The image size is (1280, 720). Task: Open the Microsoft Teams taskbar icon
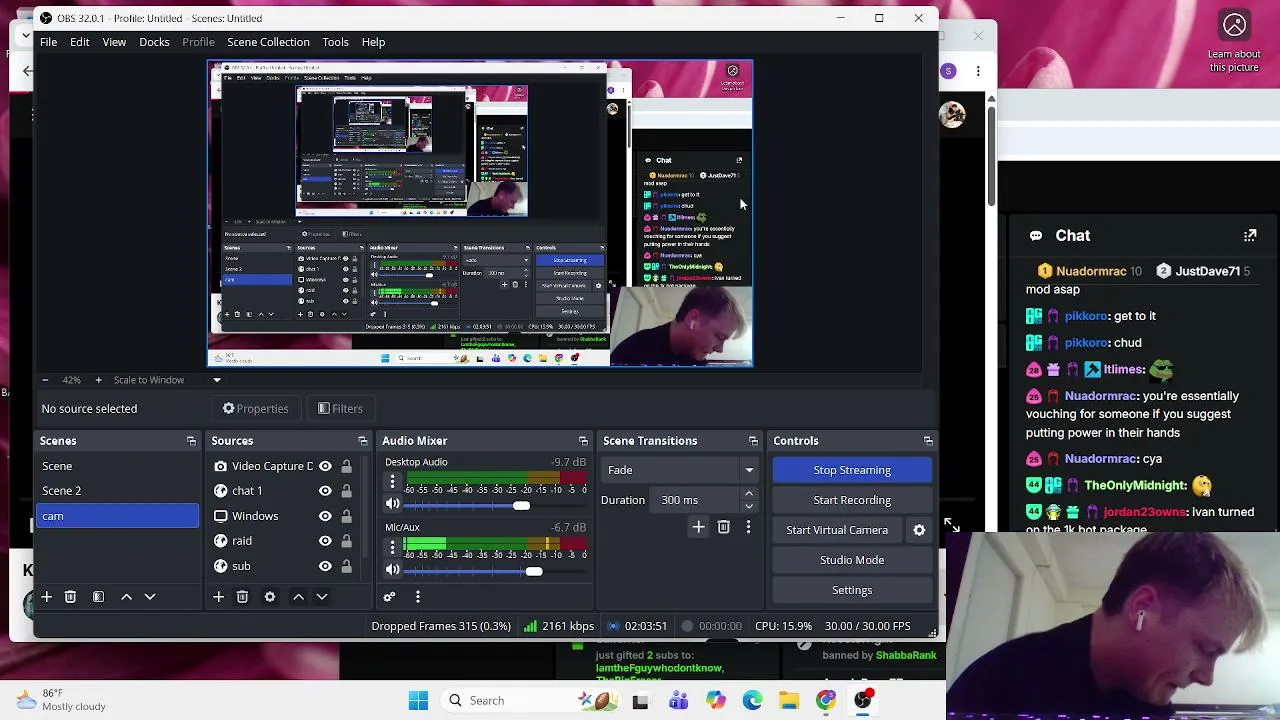pyautogui.click(x=678, y=701)
